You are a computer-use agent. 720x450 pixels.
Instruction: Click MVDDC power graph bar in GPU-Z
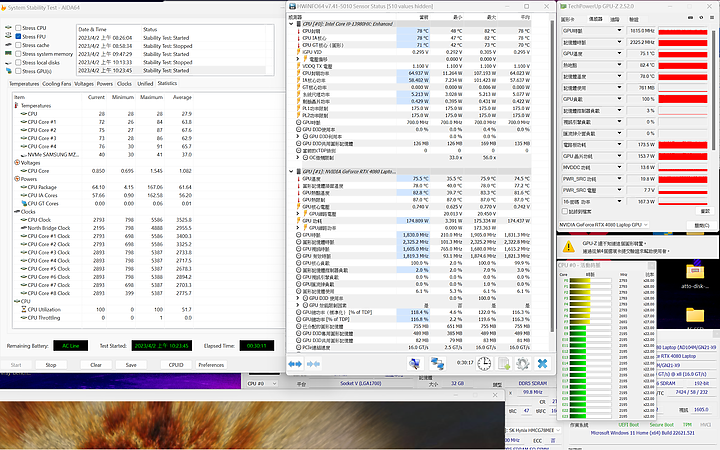683,168
